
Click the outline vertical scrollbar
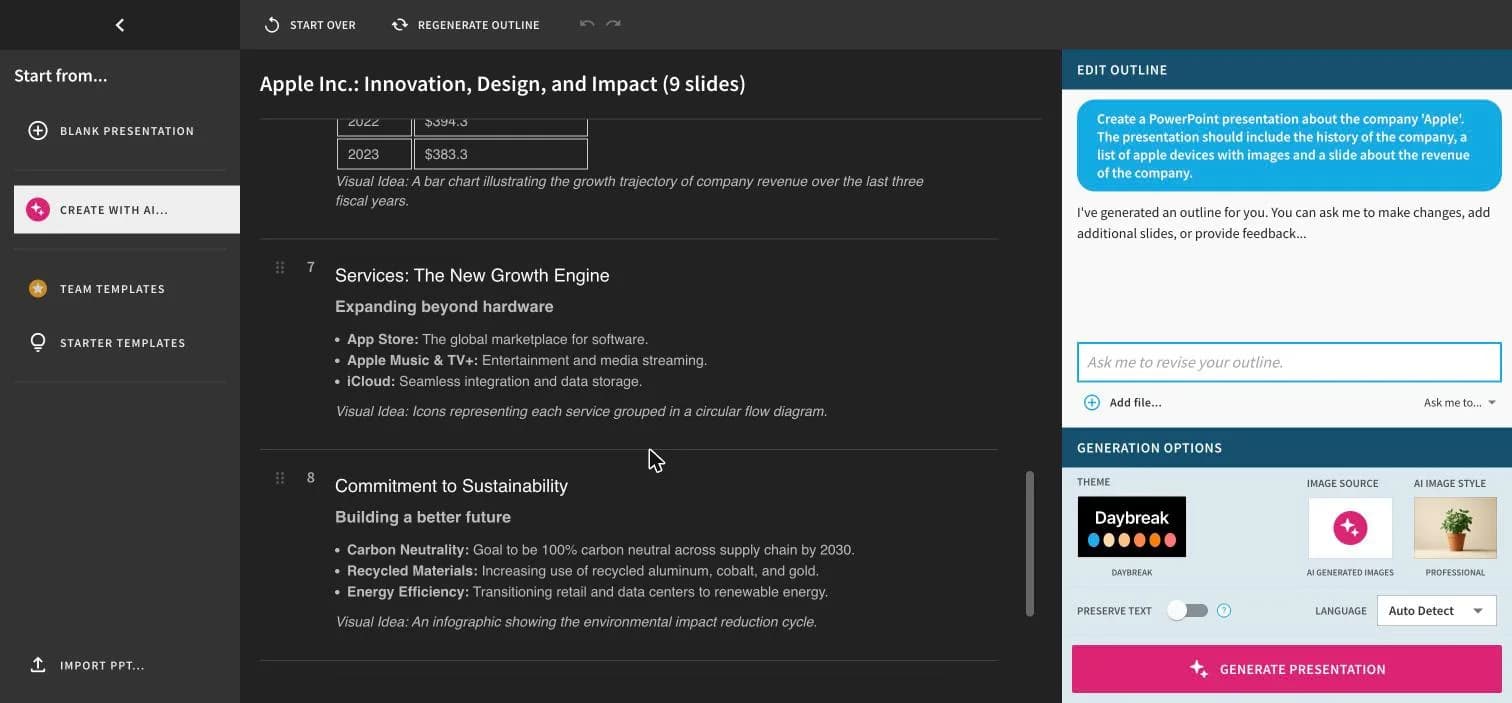click(x=1030, y=544)
